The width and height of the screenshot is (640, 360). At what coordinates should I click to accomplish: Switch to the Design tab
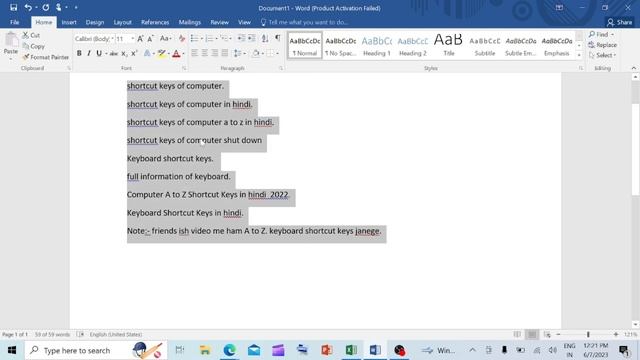[x=95, y=22]
